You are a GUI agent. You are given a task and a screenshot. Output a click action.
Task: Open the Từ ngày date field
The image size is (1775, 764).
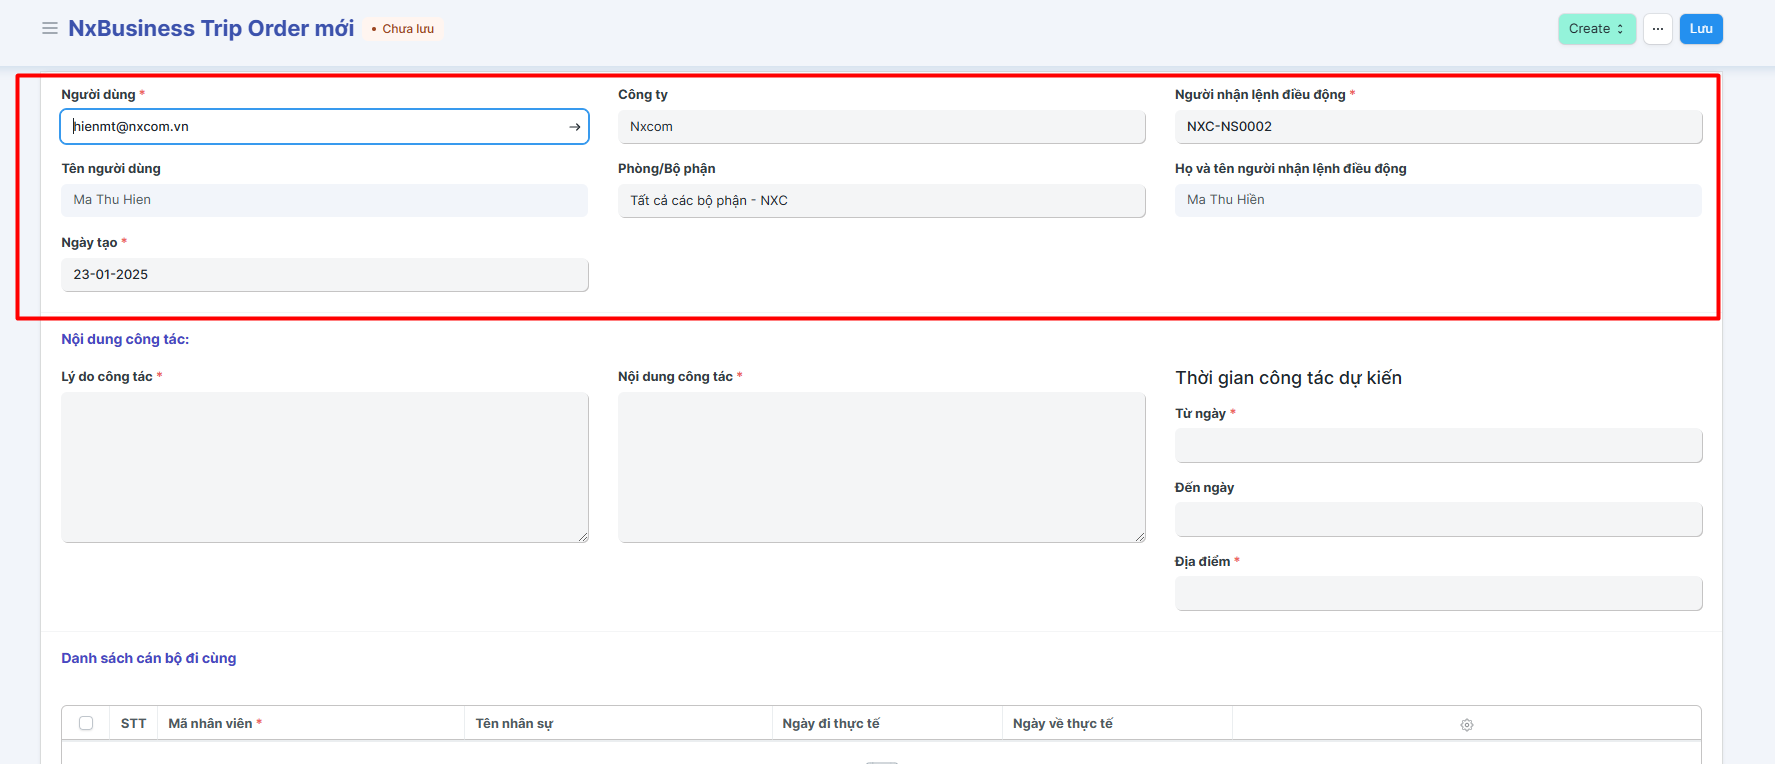pyautogui.click(x=1437, y=446)
